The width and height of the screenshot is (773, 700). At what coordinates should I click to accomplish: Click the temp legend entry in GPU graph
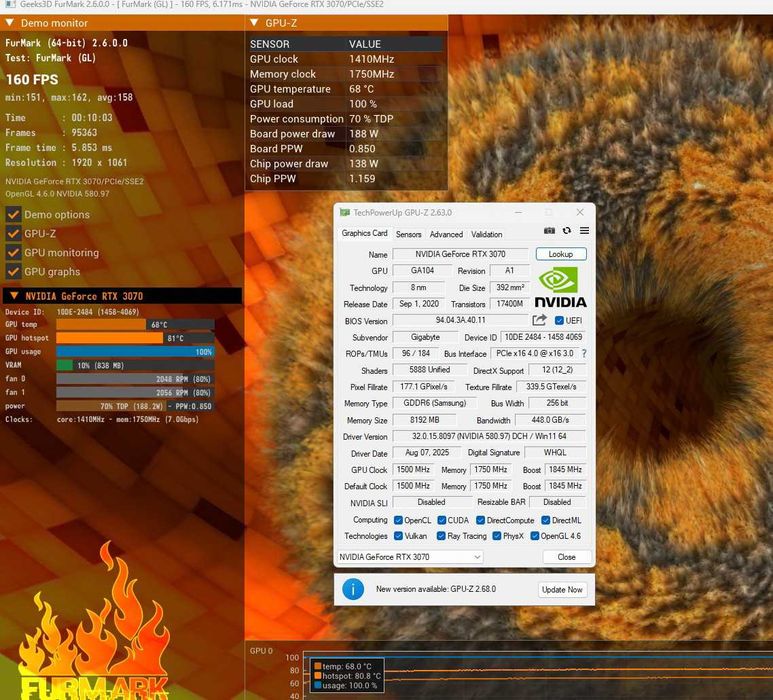(x=343, y=666)
